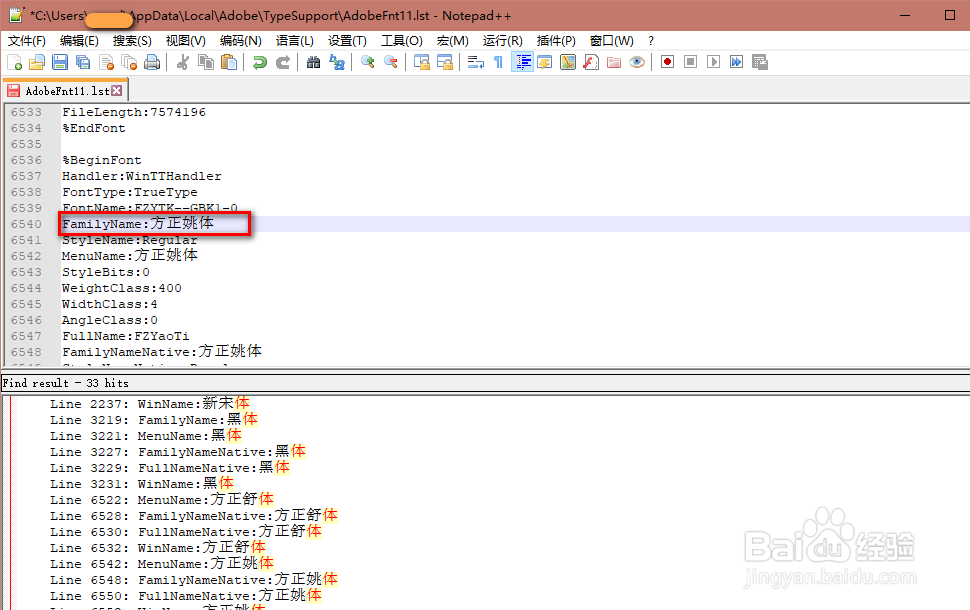Select the AdobeFnt11.lst tab
970x610 pixels.
pos(66,91)
